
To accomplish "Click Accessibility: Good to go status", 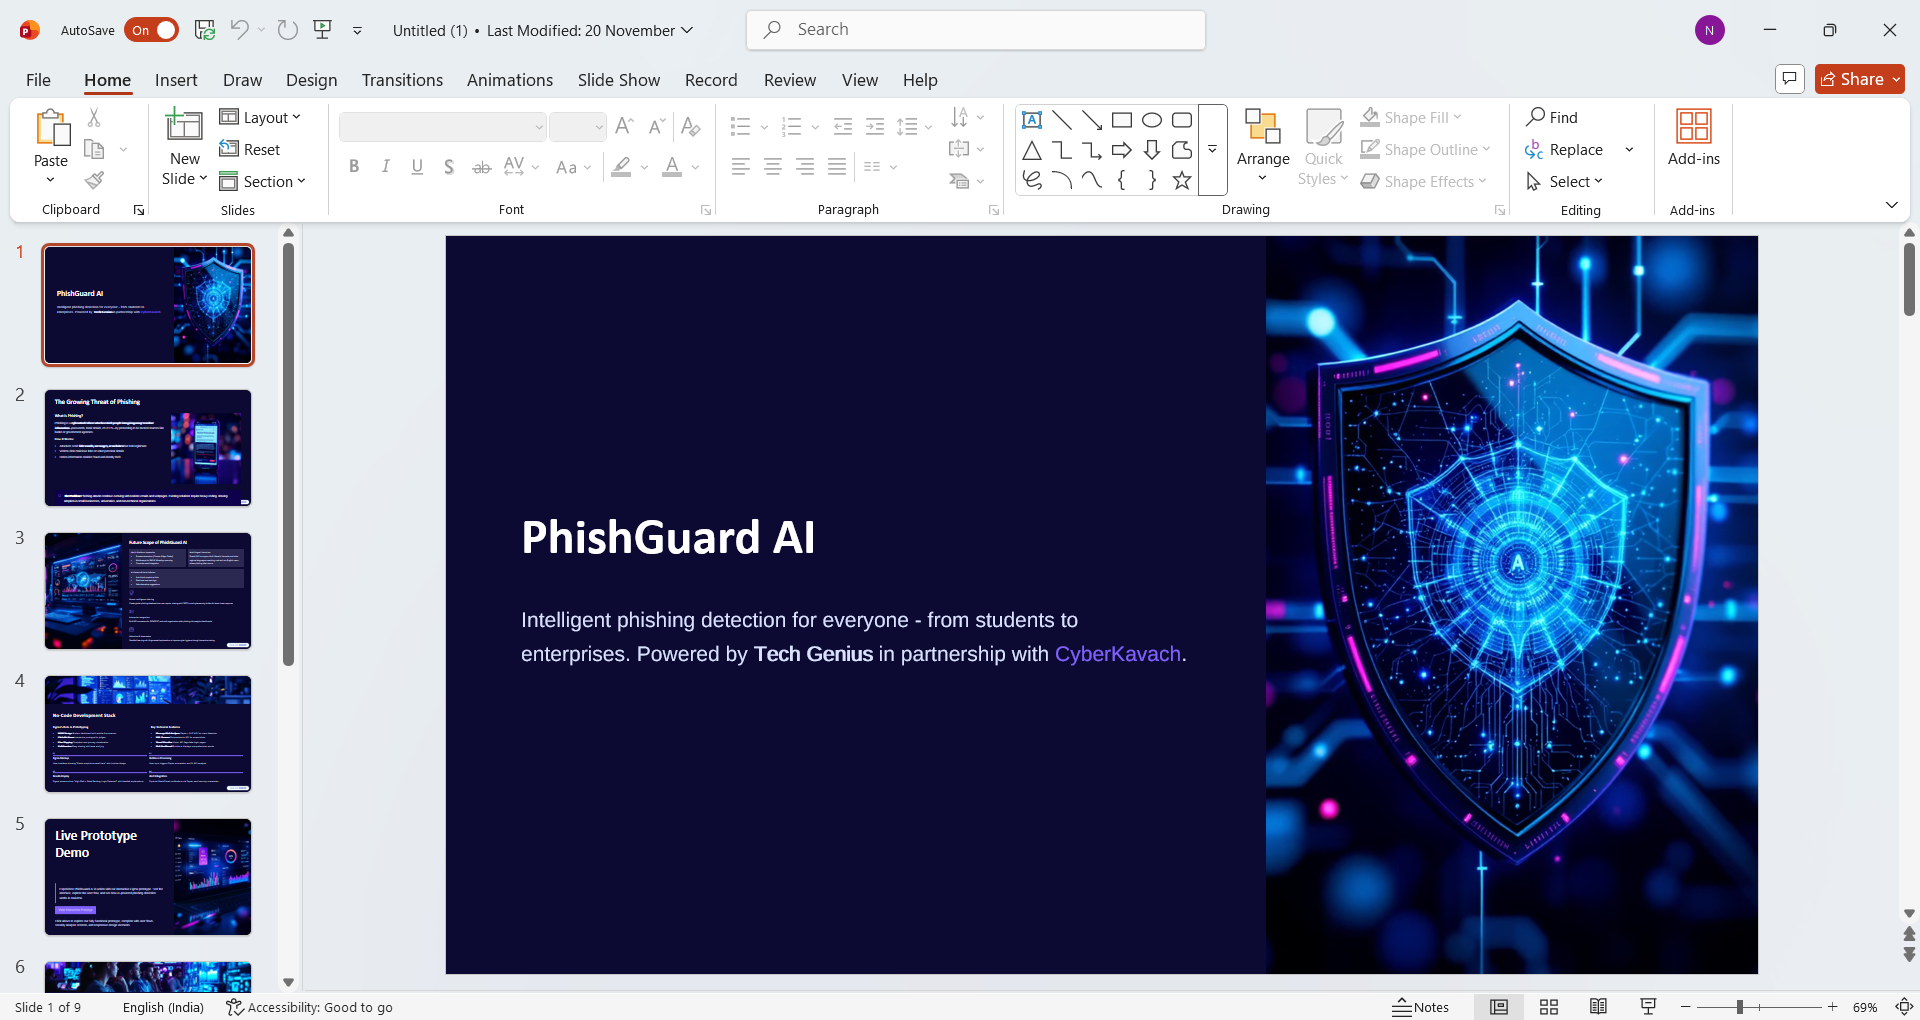I will (x=309, y=1007).
